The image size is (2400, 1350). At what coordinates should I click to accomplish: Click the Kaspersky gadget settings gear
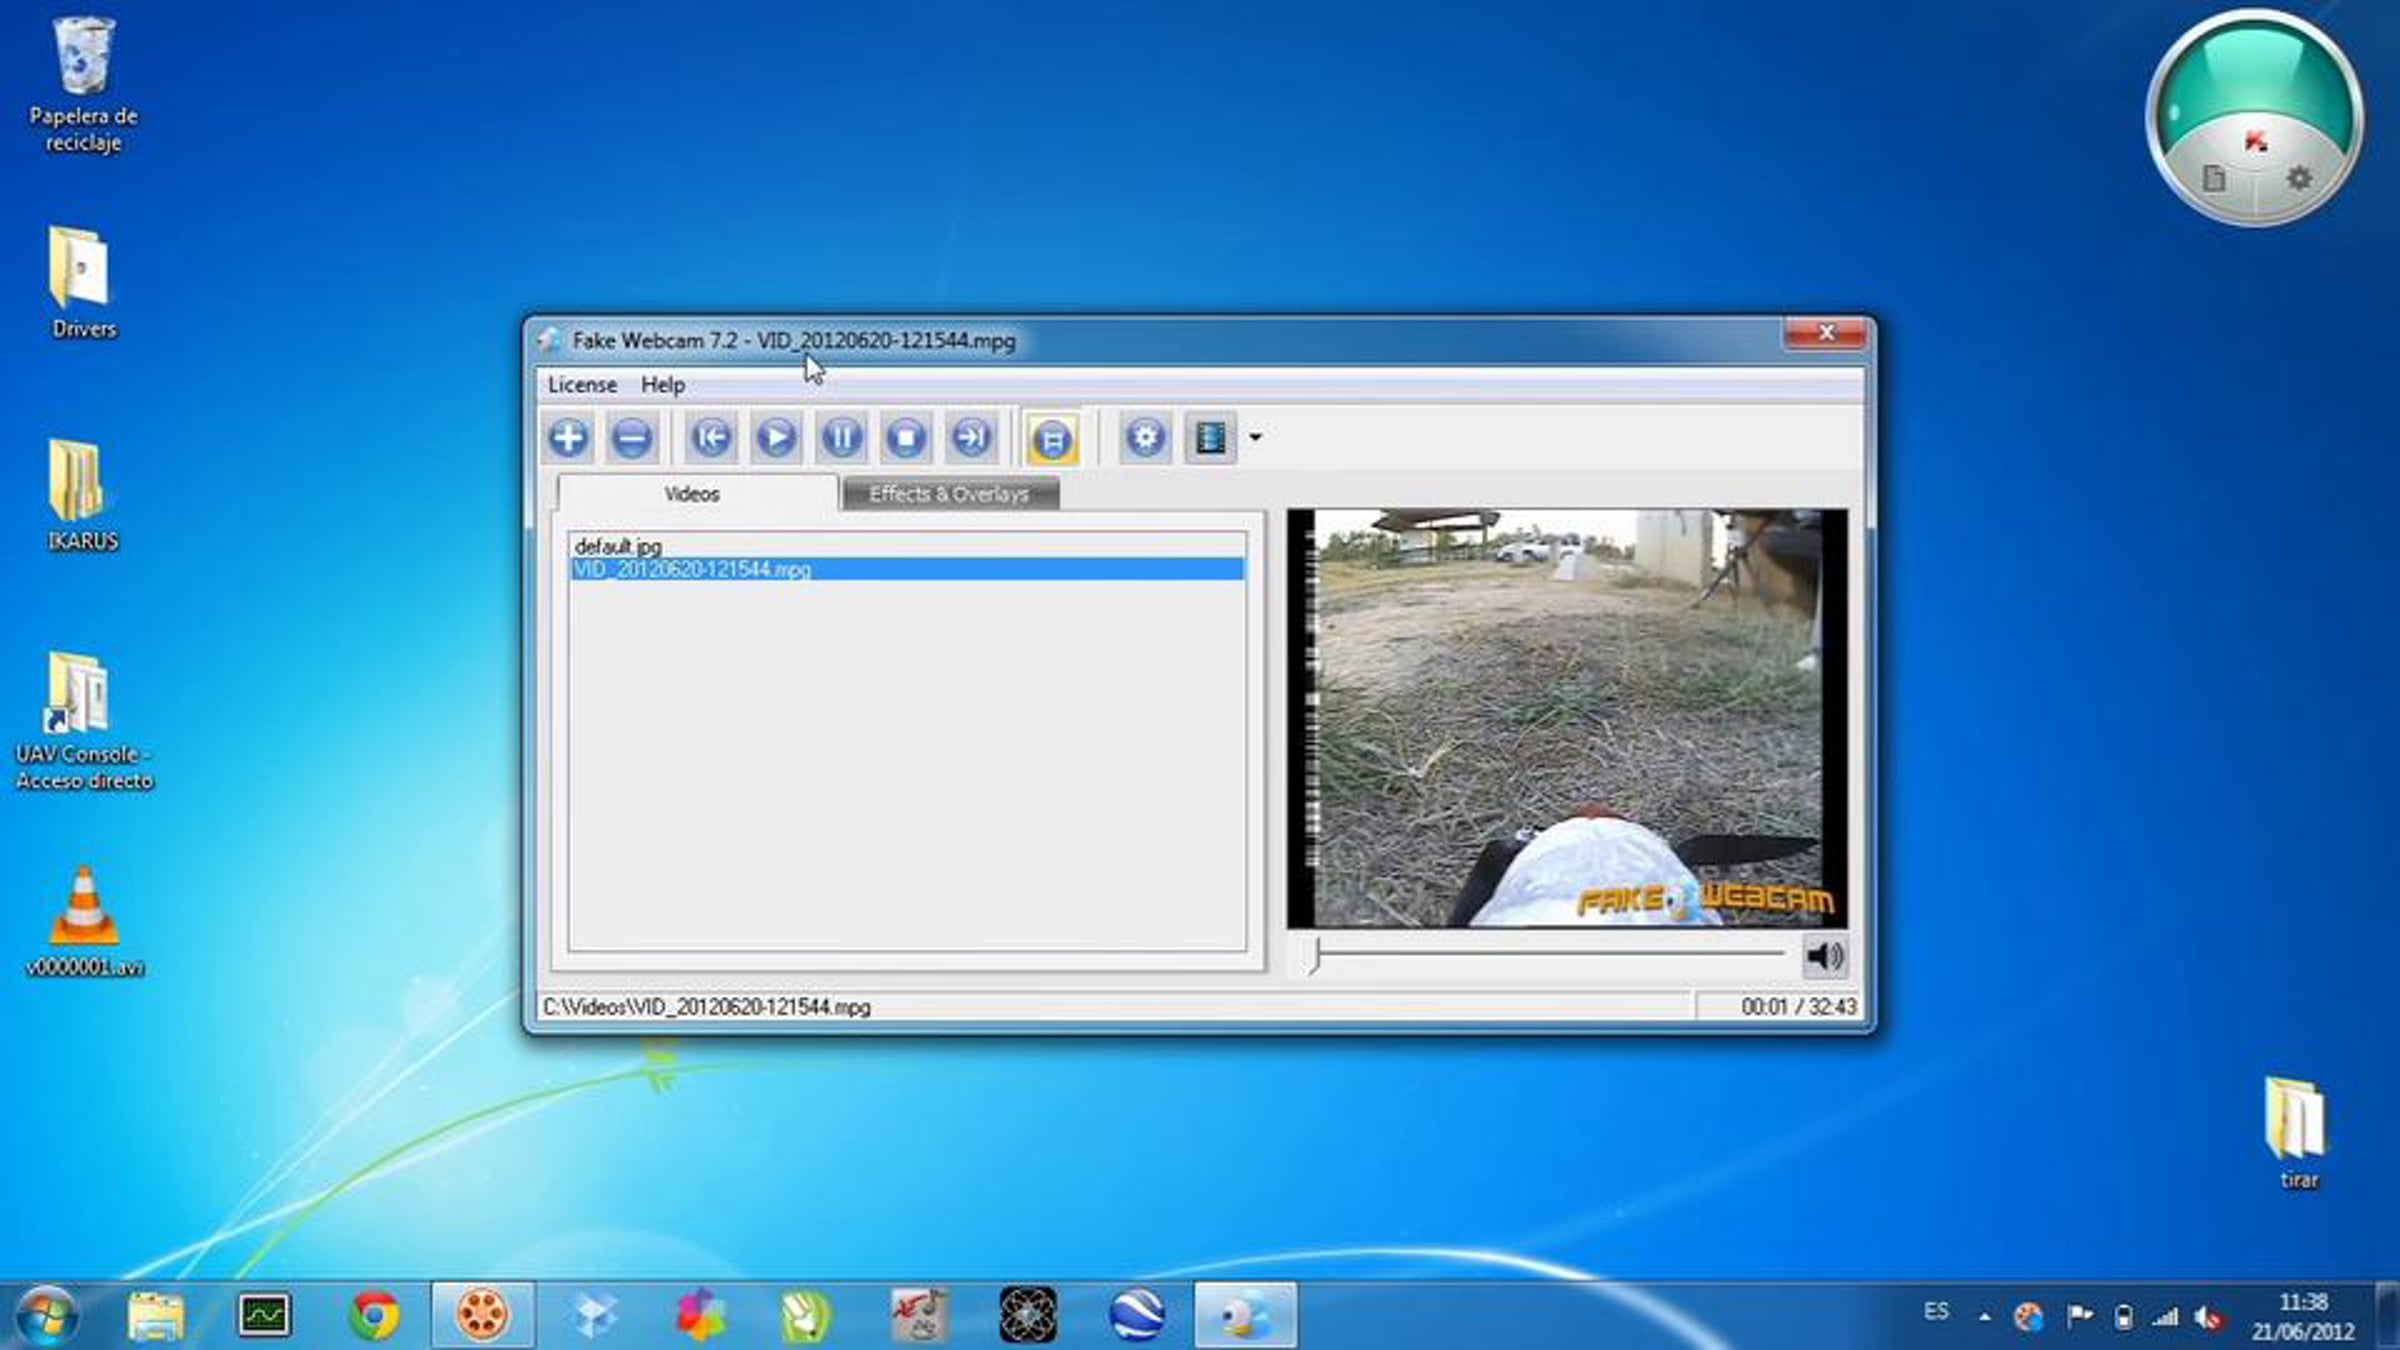(2299, 179)
